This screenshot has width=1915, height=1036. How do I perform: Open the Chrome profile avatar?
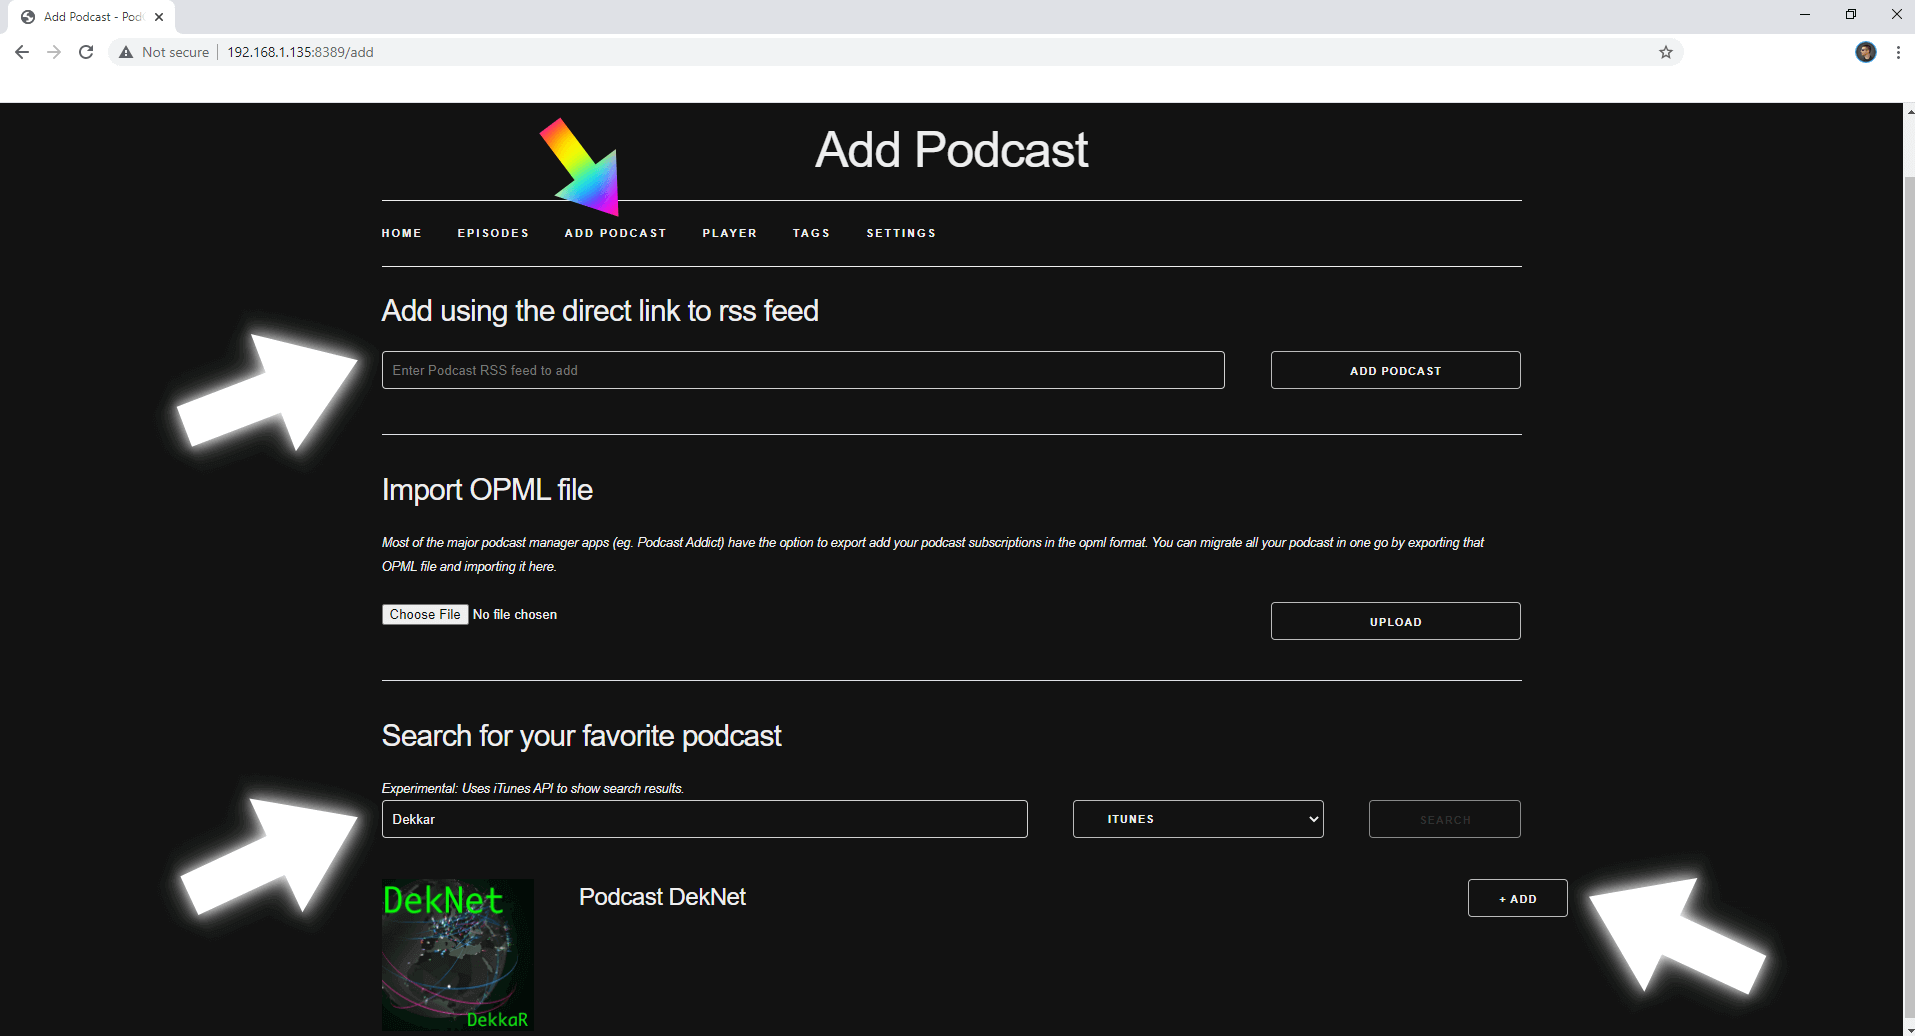point(1866,52)
